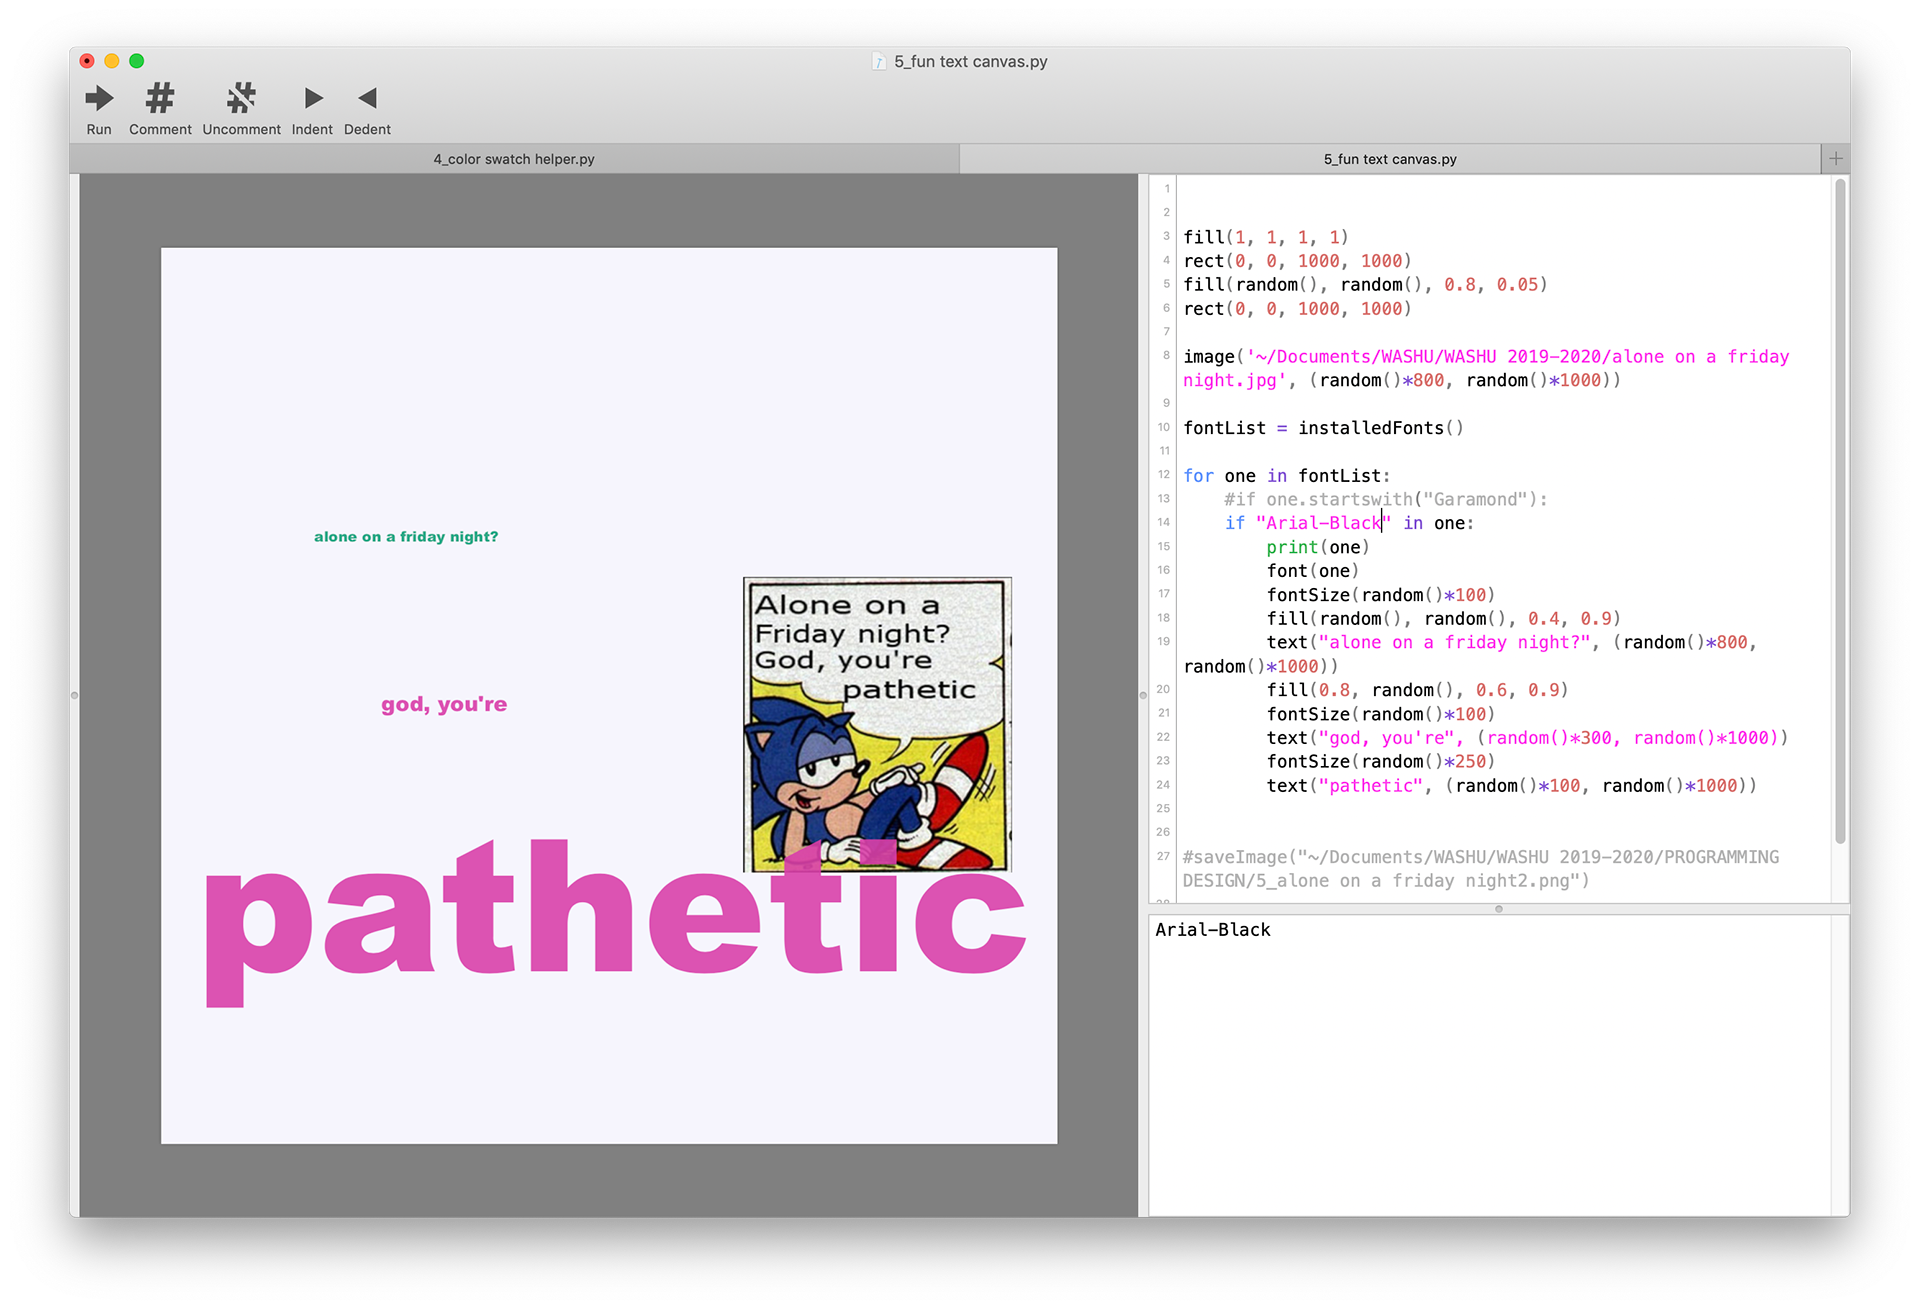Click the commented saveImage line
Image resolution: width=1920 pixels, height=1309 pixels.
click(x=1480, y=869)
